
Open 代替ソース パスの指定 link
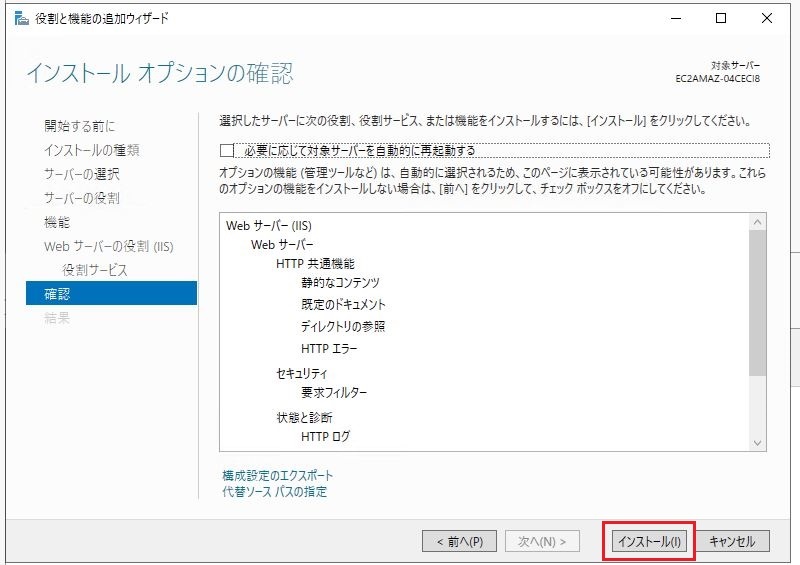click(x=274, y=492)
